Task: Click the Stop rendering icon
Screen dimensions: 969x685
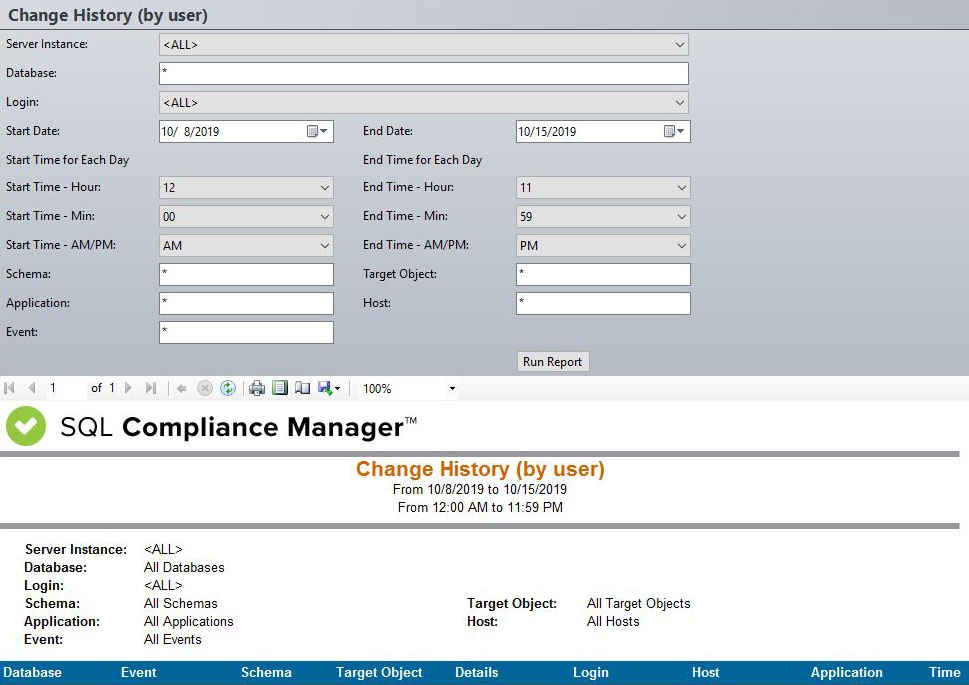Action: (205, 388)
